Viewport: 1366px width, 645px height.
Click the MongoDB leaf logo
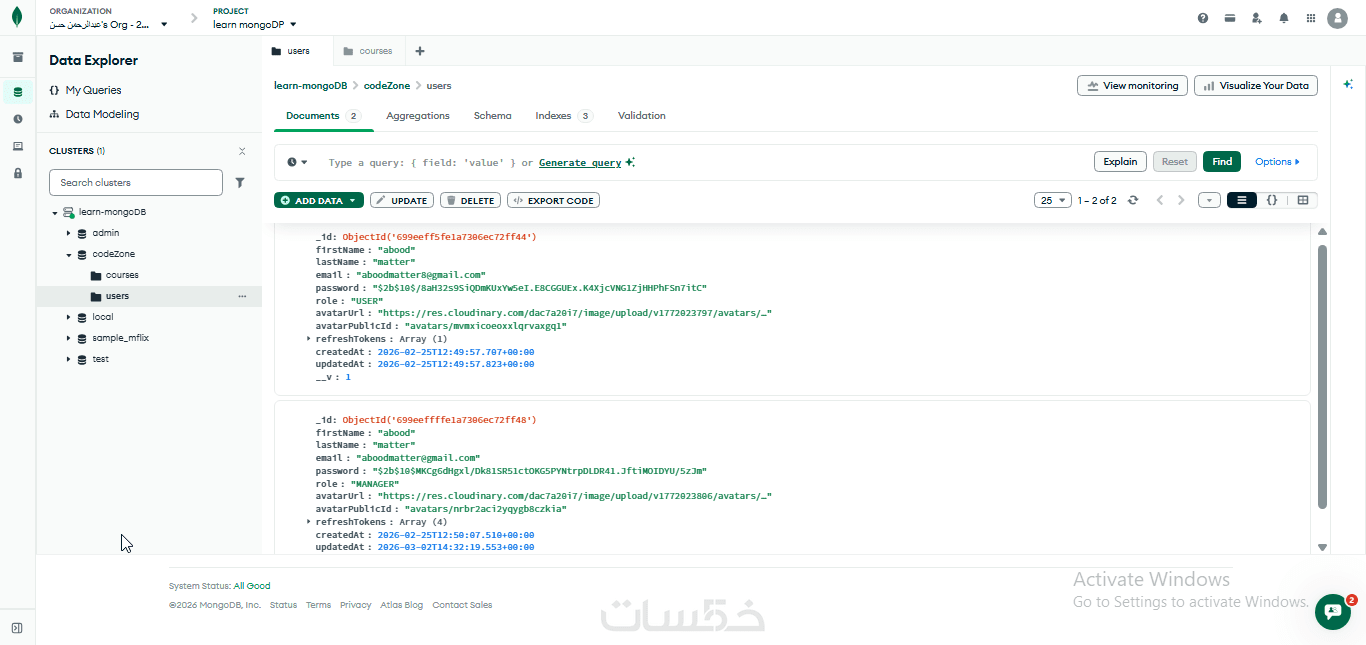click(17, 17)
